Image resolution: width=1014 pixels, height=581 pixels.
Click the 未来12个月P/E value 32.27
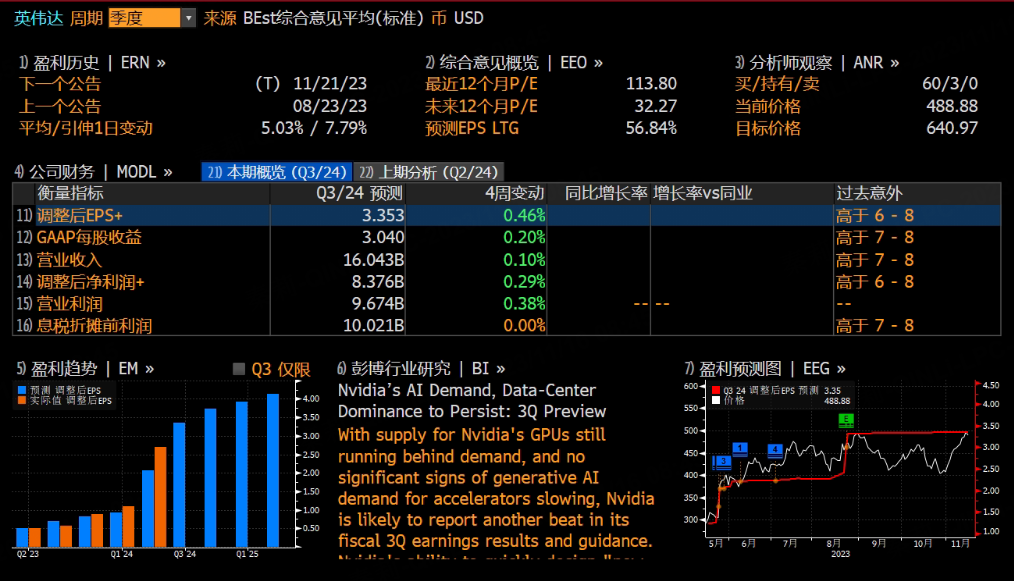(656, 106)
